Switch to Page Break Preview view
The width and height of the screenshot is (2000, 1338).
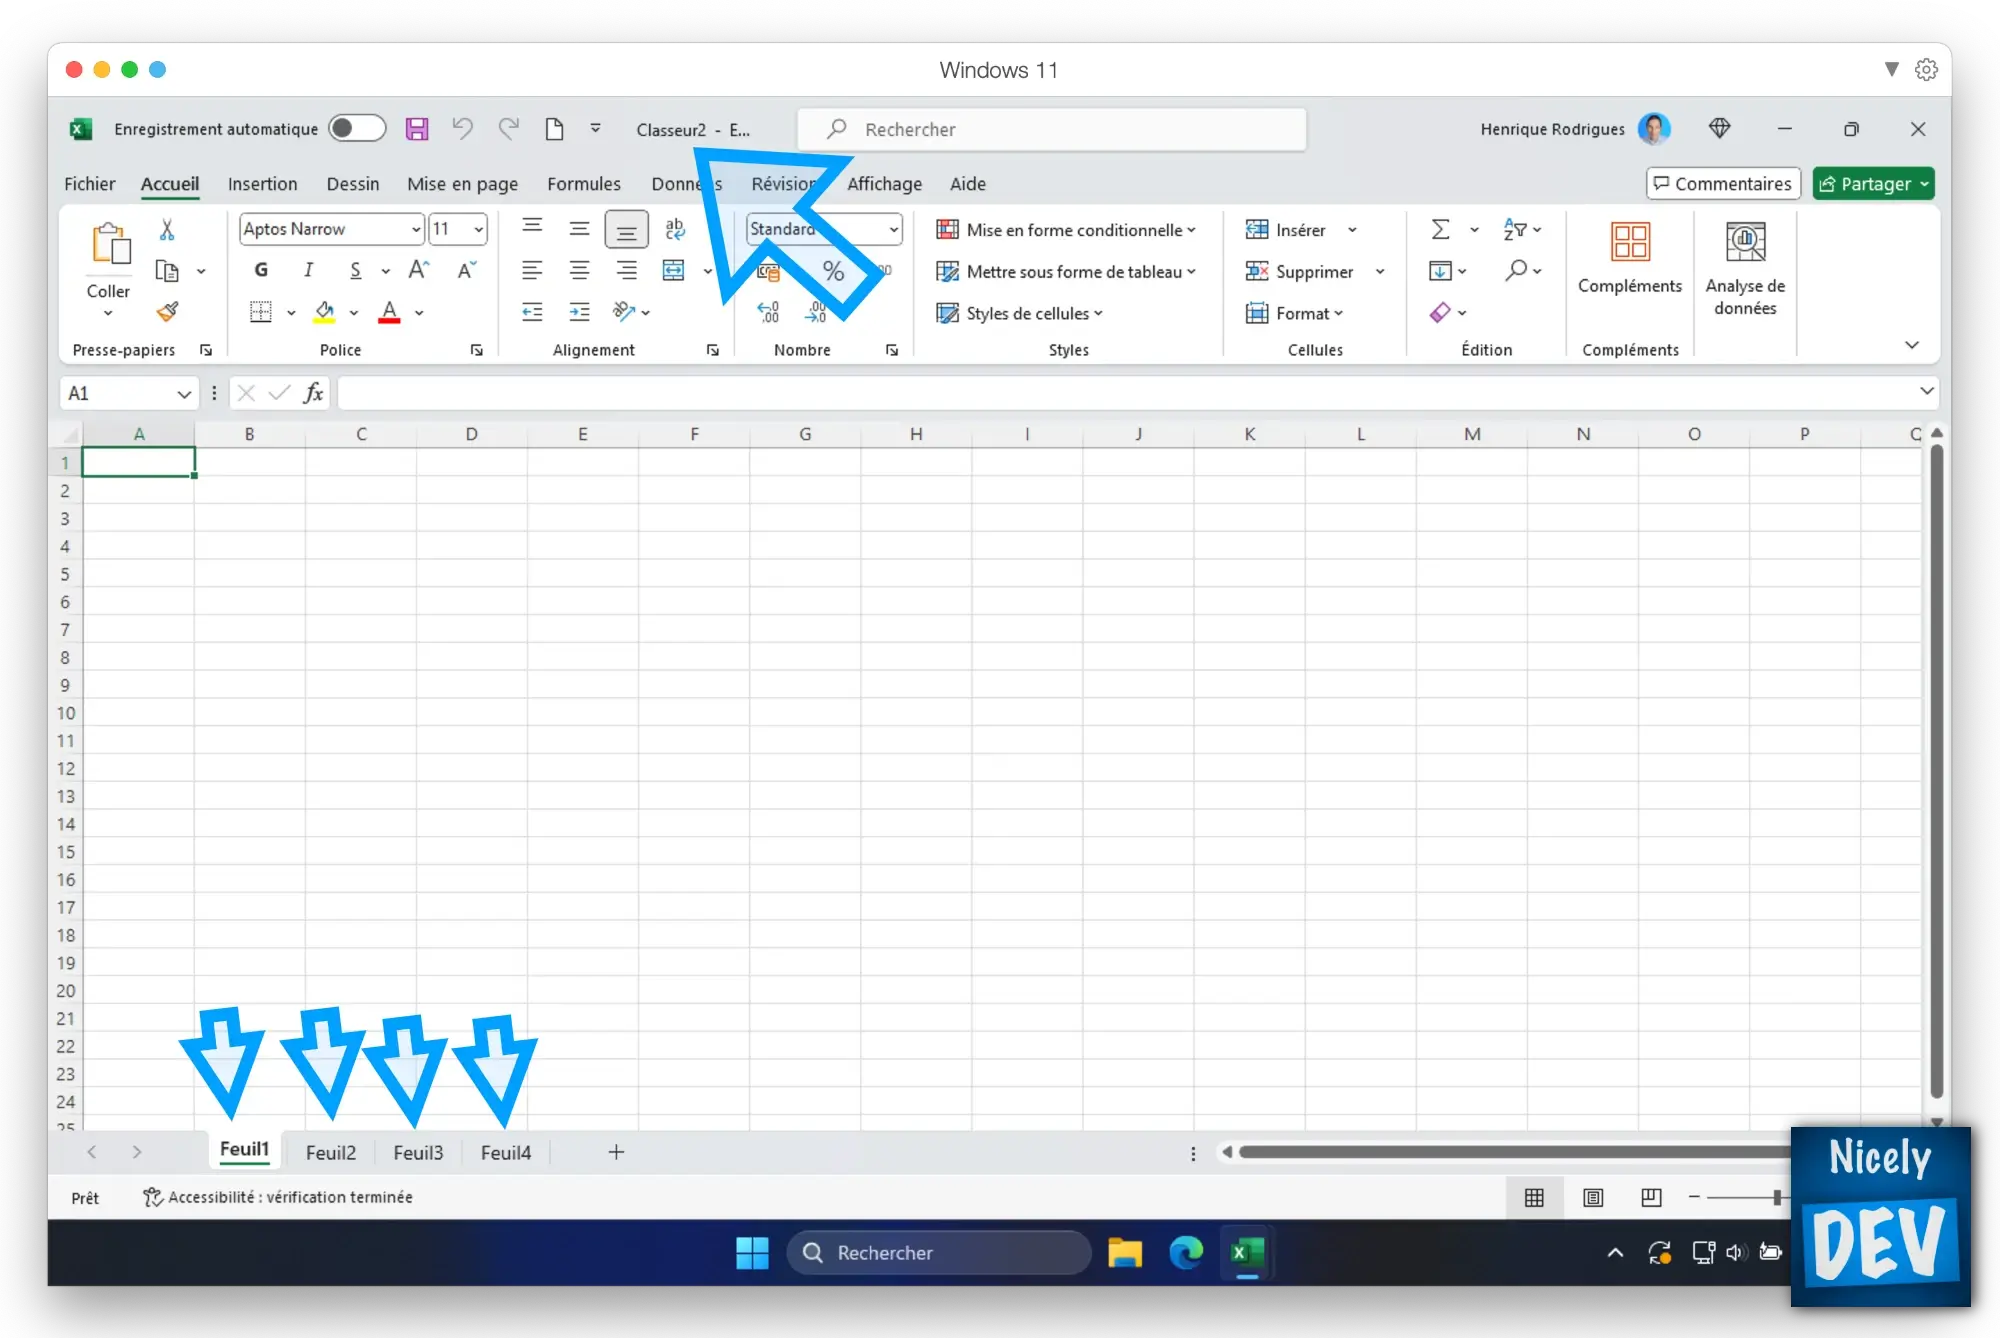click(x=1651, y=1197)
